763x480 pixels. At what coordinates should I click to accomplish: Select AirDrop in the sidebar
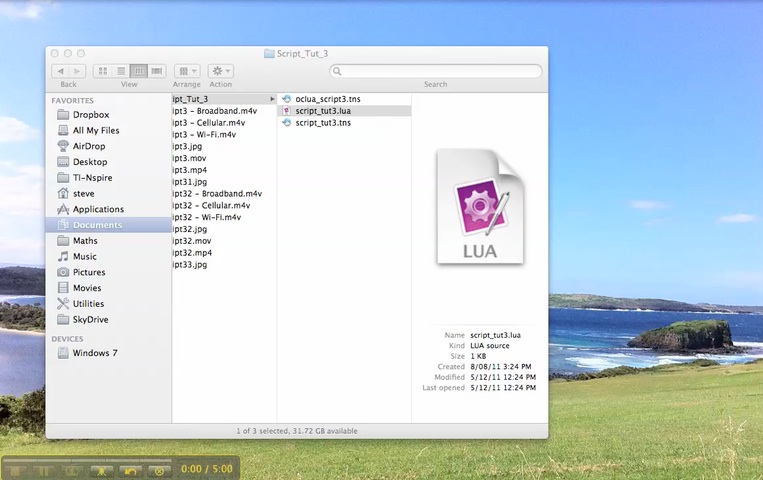pos(88,146)
